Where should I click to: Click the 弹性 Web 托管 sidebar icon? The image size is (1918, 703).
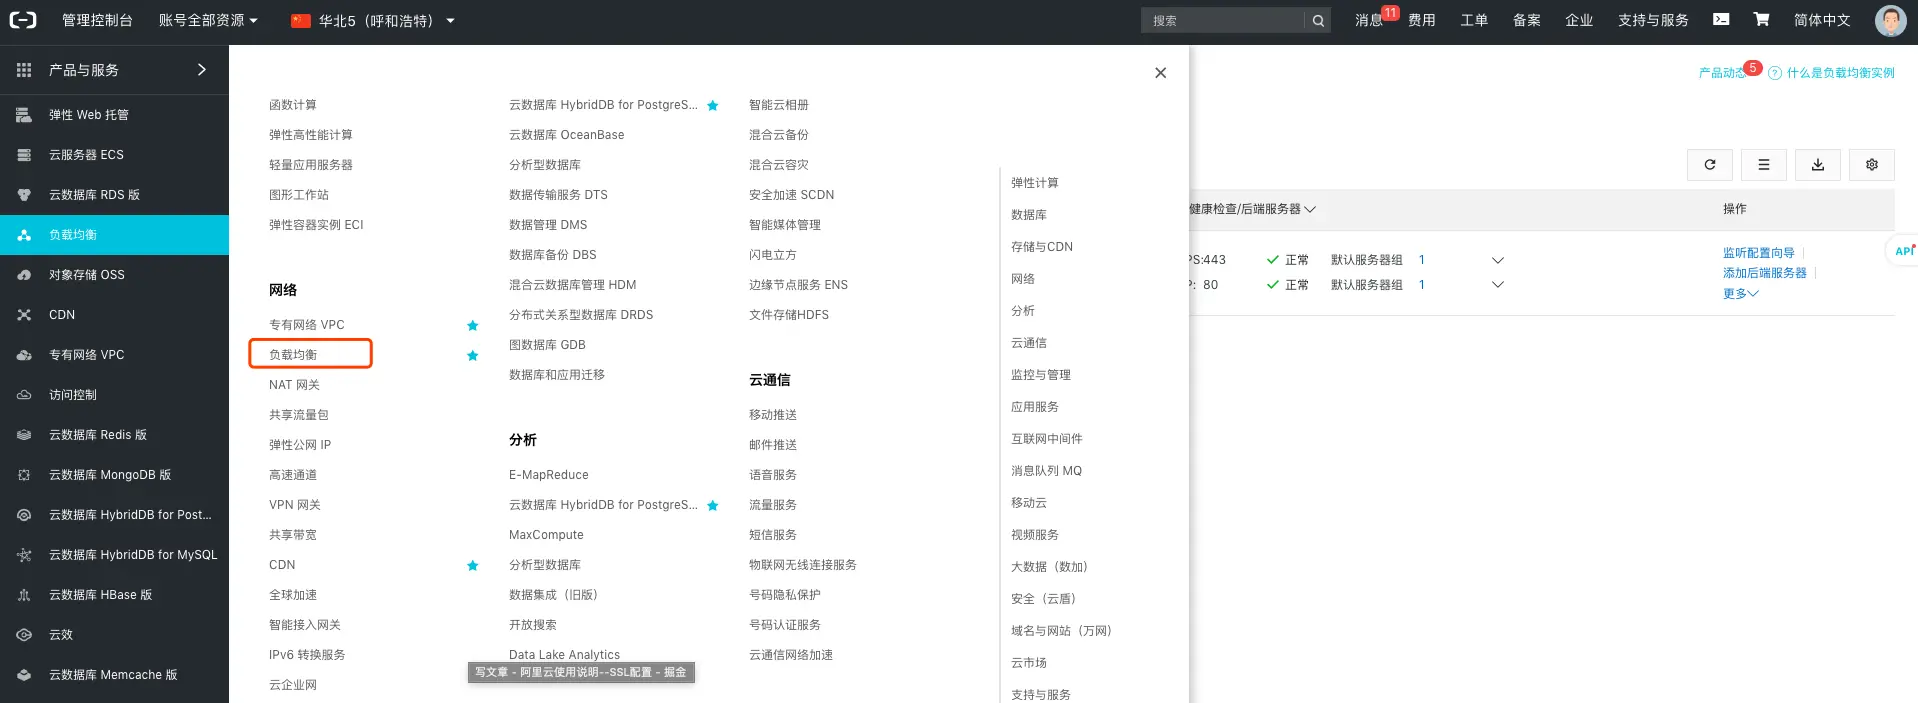(x=24, y=115)
